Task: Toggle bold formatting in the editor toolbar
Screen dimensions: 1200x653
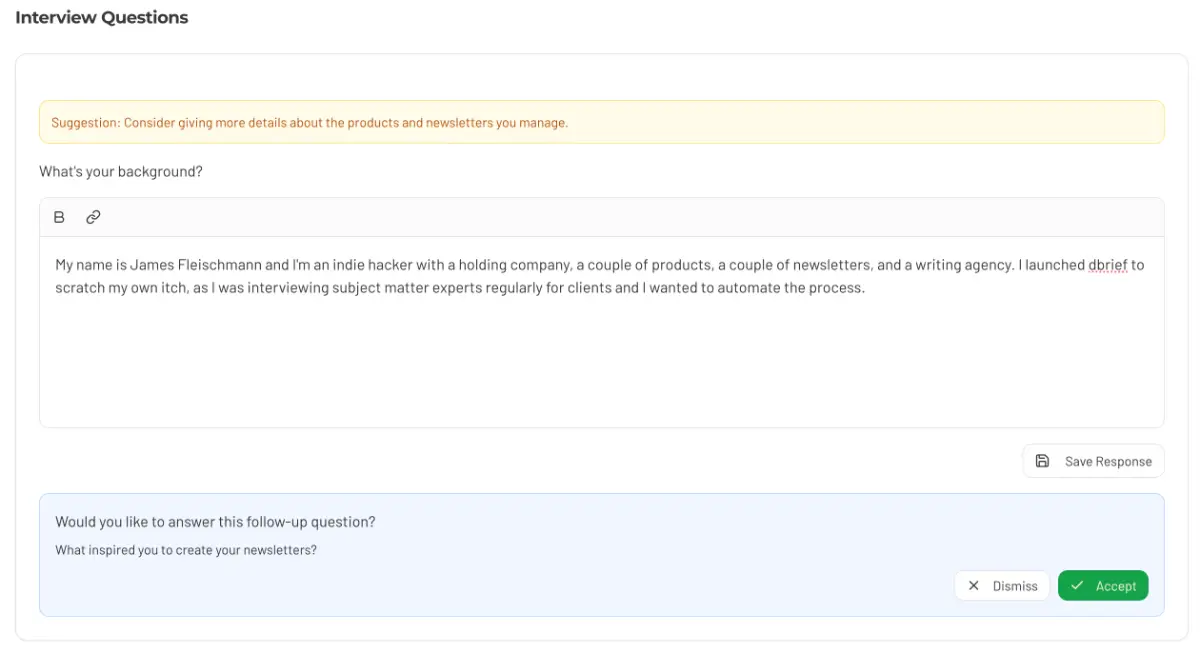Action: [59, 217]
